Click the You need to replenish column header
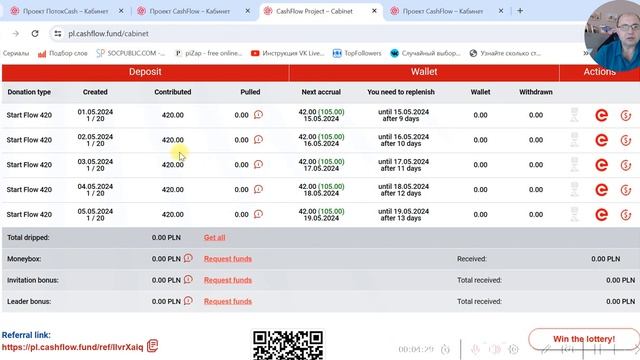The width and height of the screenshot is (640, 360). pyautogui.click(x=401, y=92)
